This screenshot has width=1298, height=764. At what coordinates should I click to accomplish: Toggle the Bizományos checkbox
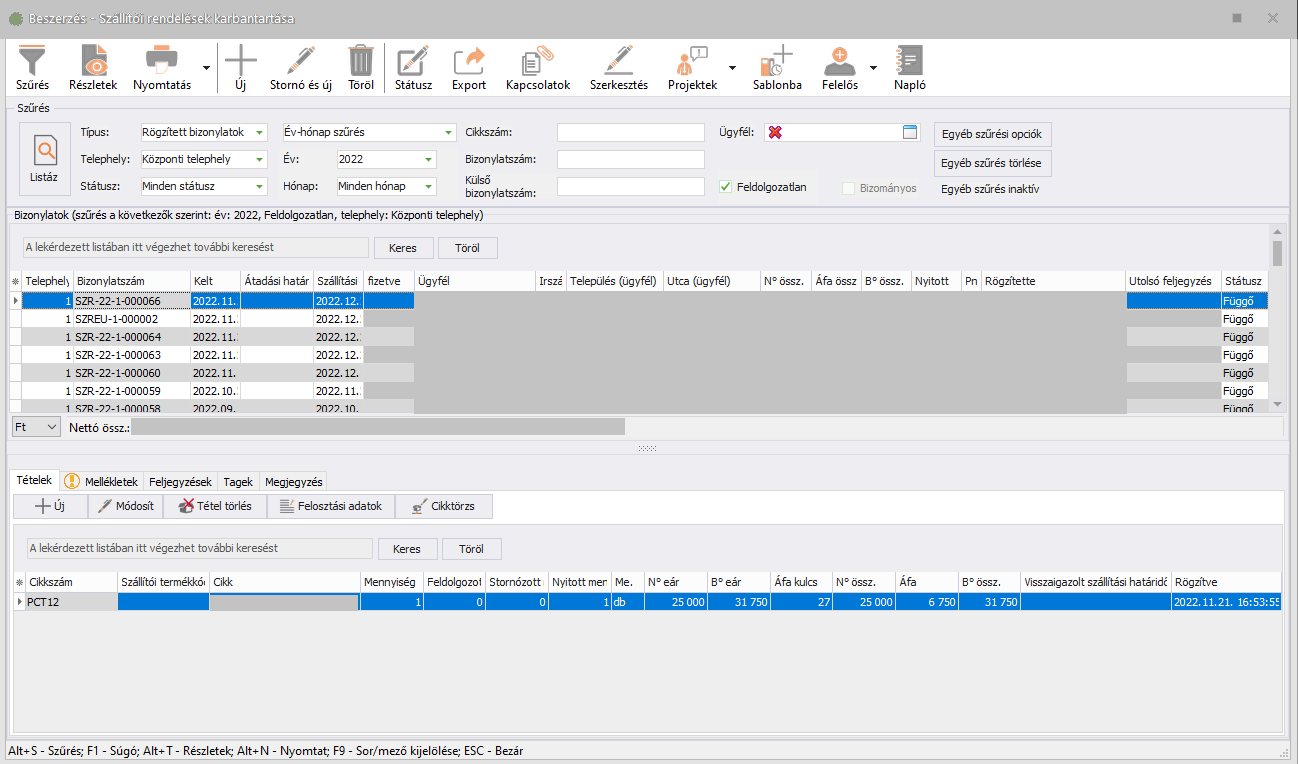[849, 188]
